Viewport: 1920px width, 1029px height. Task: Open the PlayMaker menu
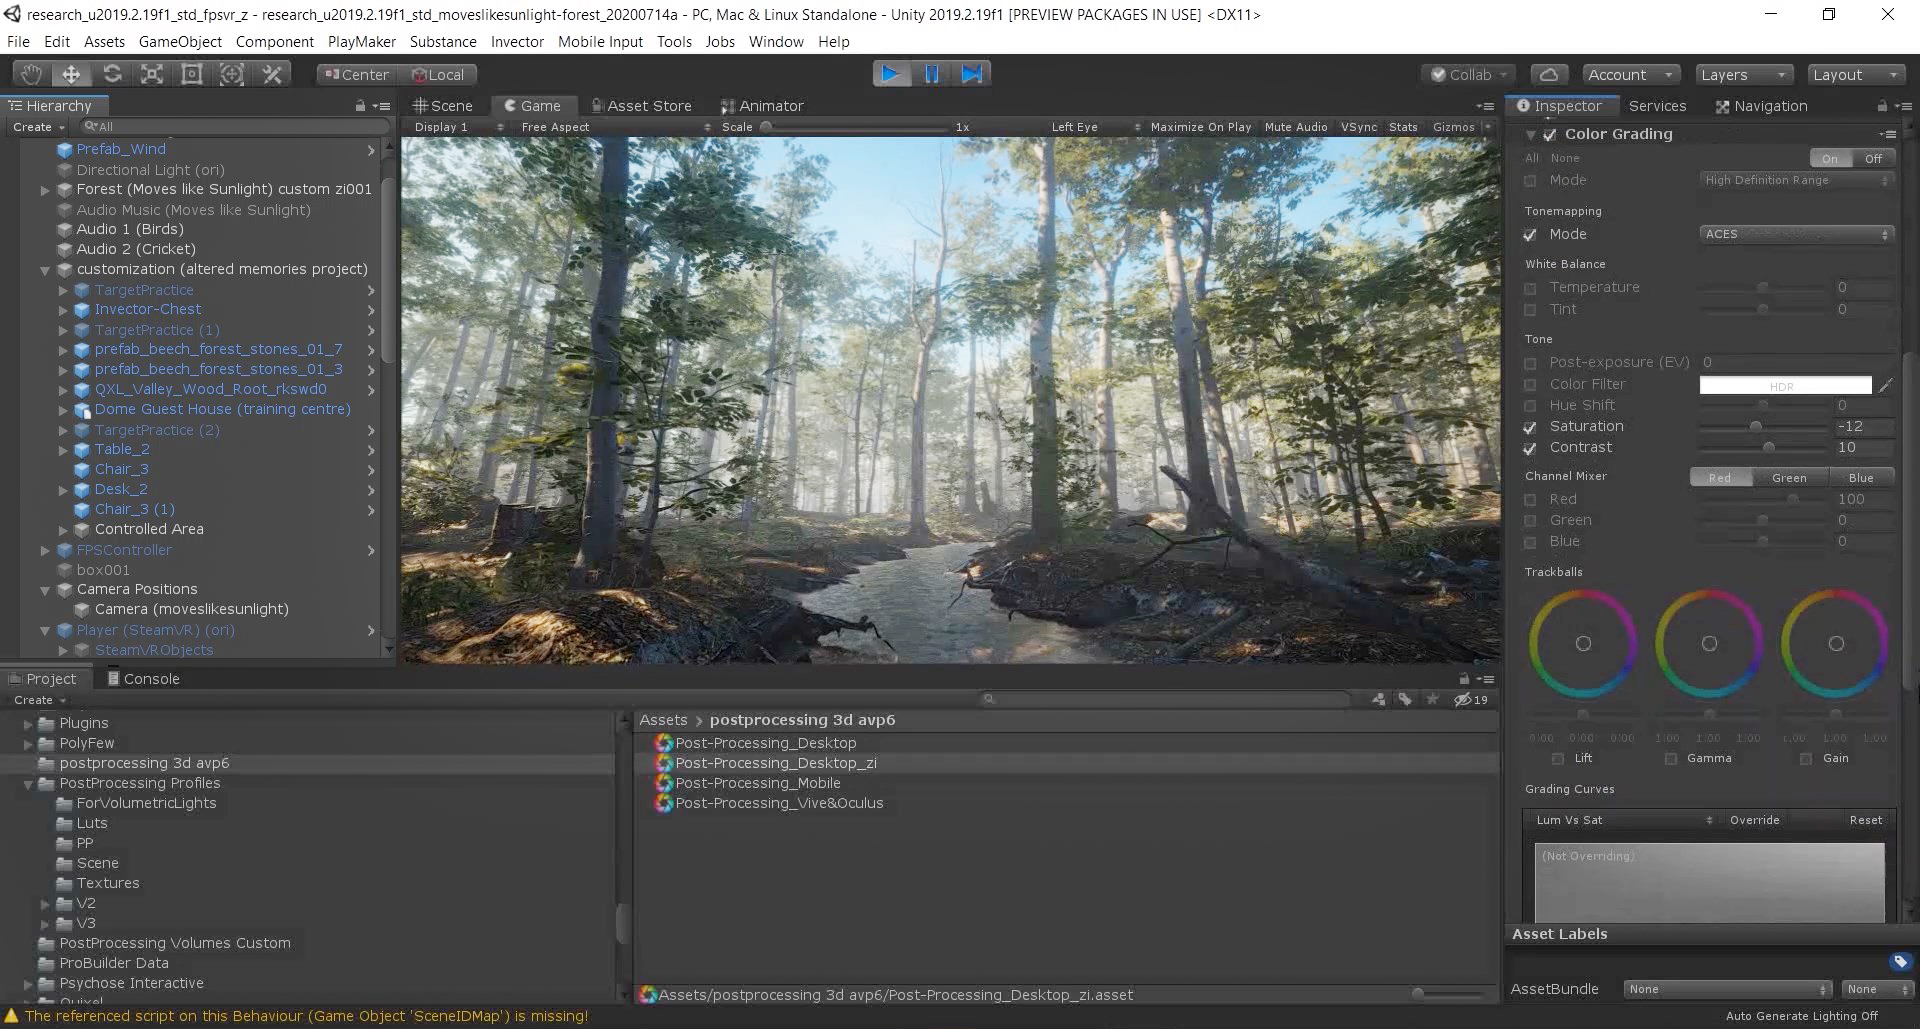click(x=361, y=42)
